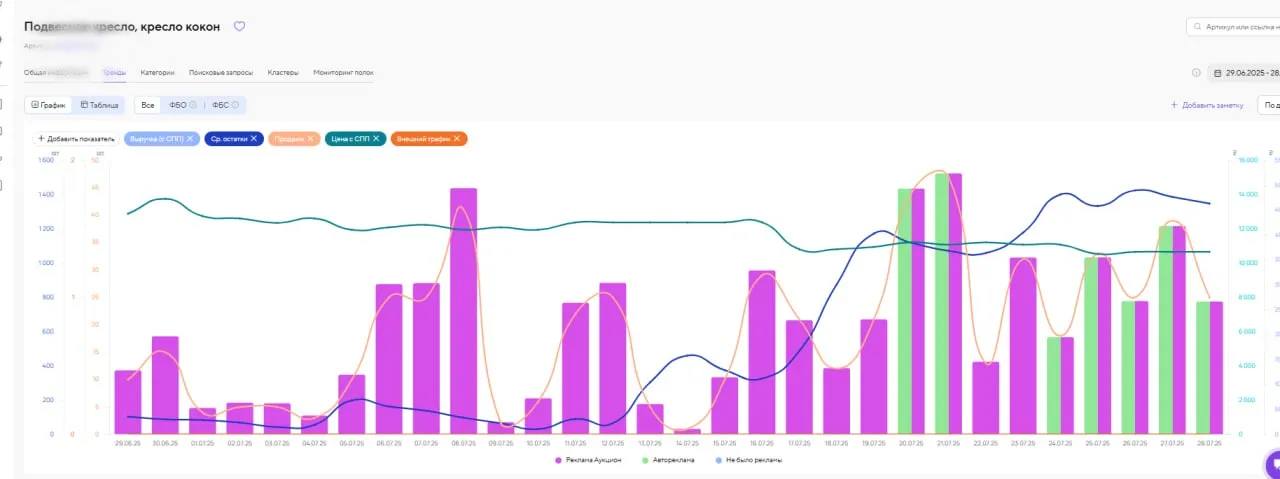Click the 'Добавить заметку' link
The image size is (1280, 479).
coord(1207,105)
